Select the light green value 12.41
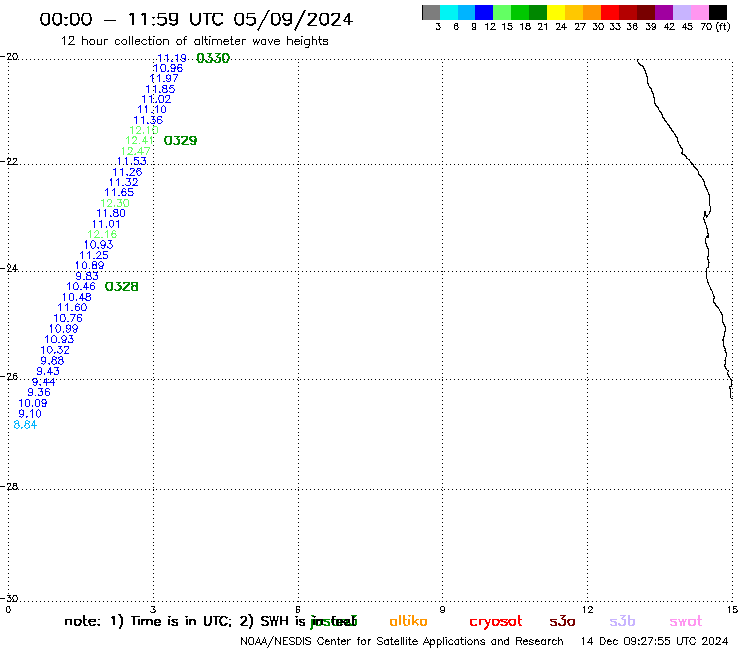Screen dimensions: 740x650 140,141
